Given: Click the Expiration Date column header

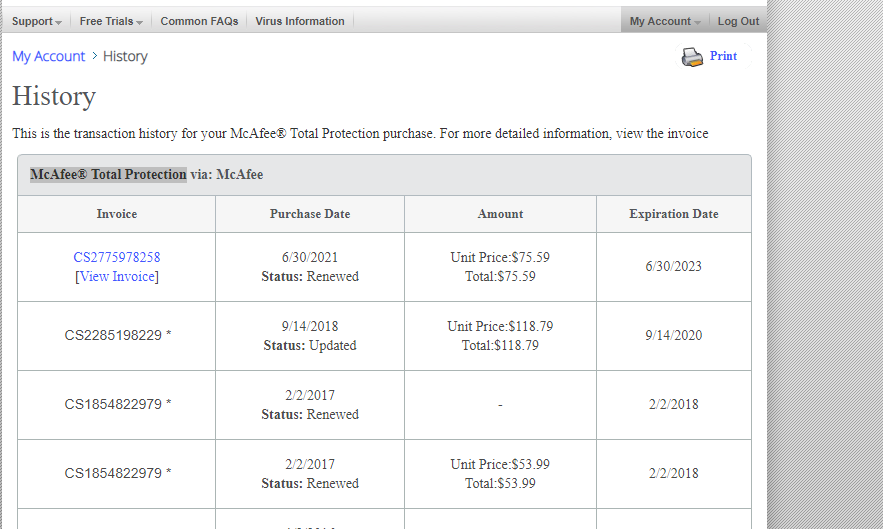Looking at the screenshot, I should point(674,214).
